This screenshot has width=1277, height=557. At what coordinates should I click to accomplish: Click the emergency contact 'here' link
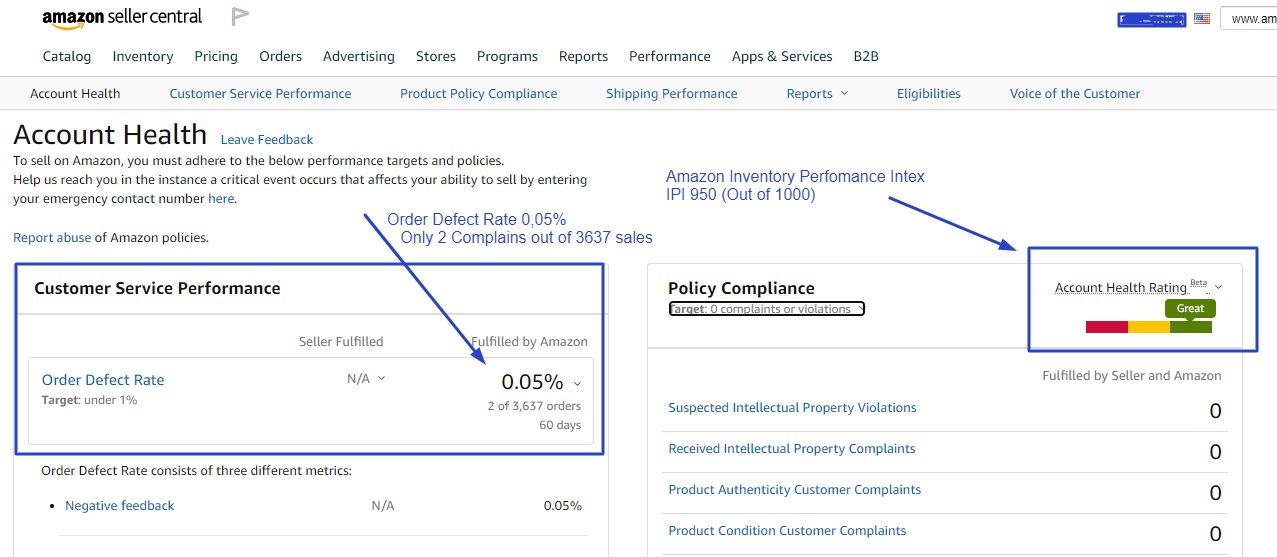(x=221, y=198)
